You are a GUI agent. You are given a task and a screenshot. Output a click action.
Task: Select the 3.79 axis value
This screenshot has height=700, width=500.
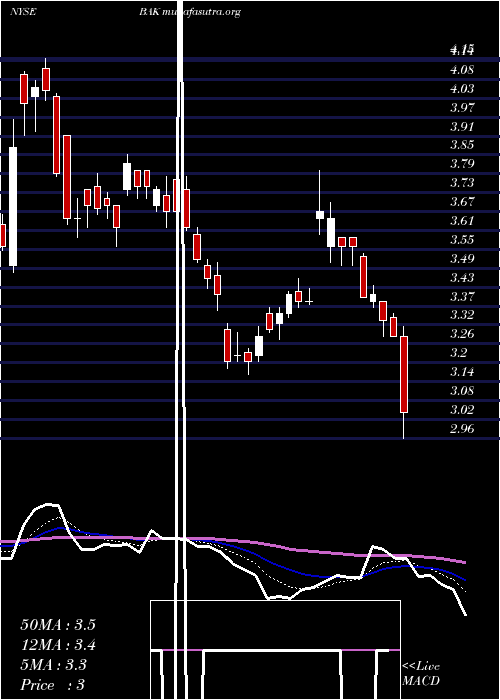click(462, 164)
